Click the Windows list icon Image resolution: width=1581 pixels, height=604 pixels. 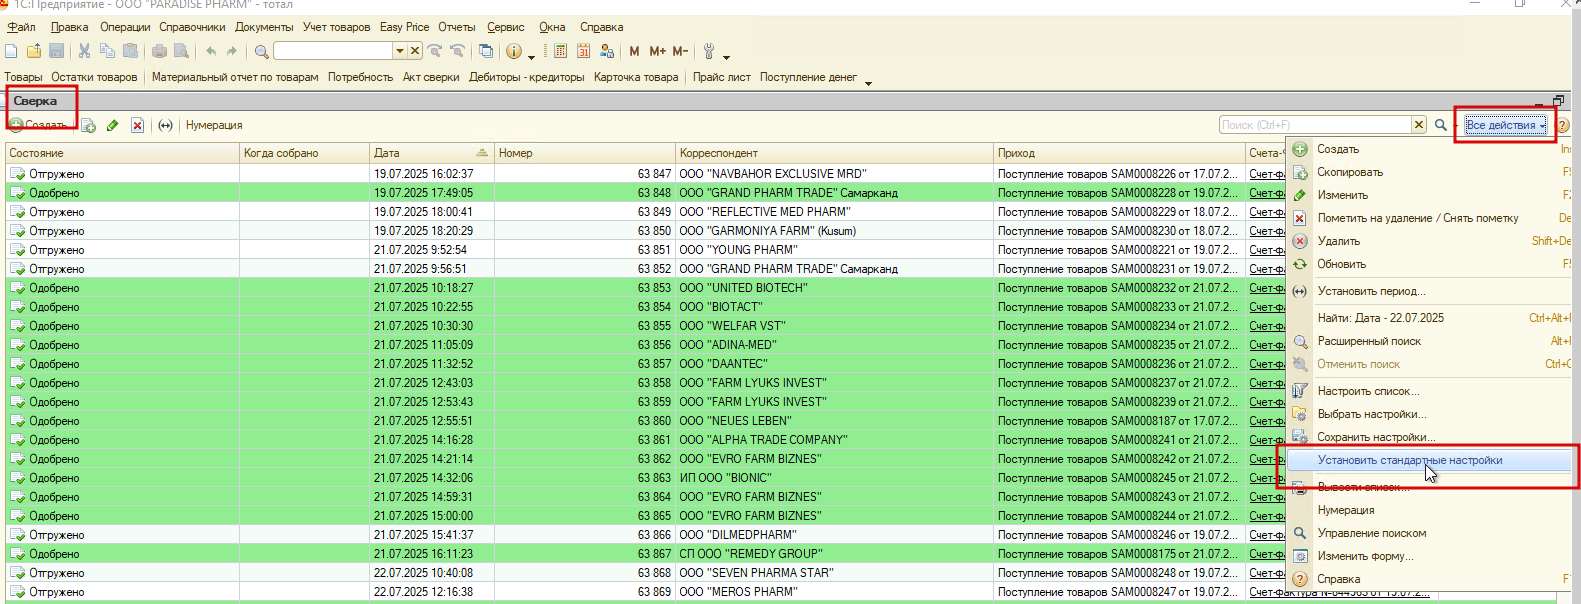486,51
